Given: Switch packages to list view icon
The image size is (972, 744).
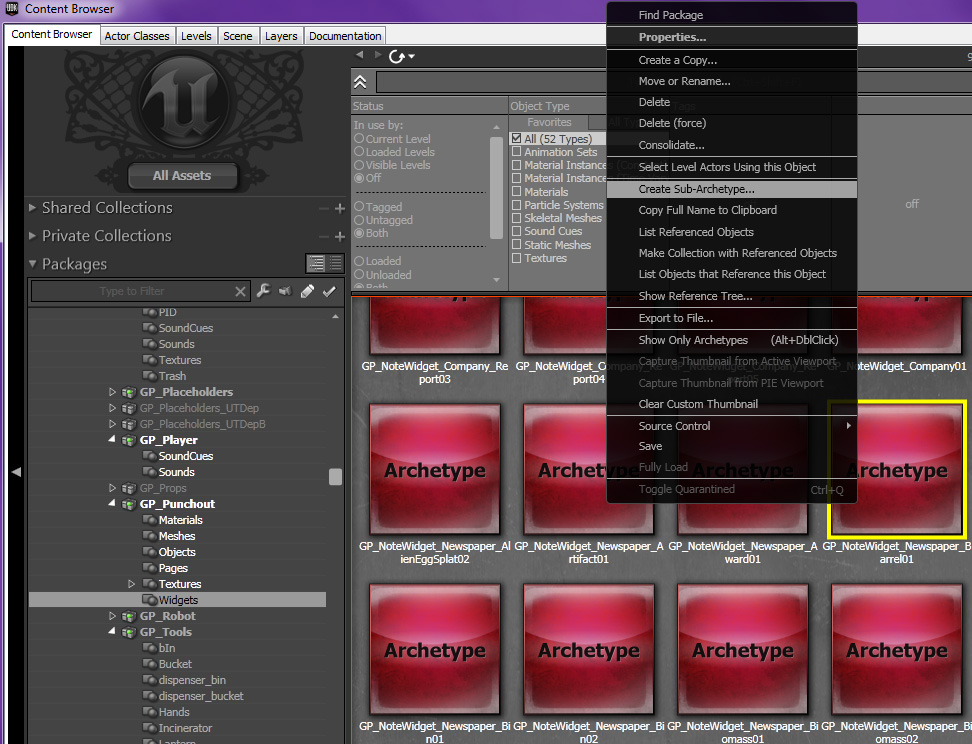Looking at the screenshot, I should coord(335,264).
